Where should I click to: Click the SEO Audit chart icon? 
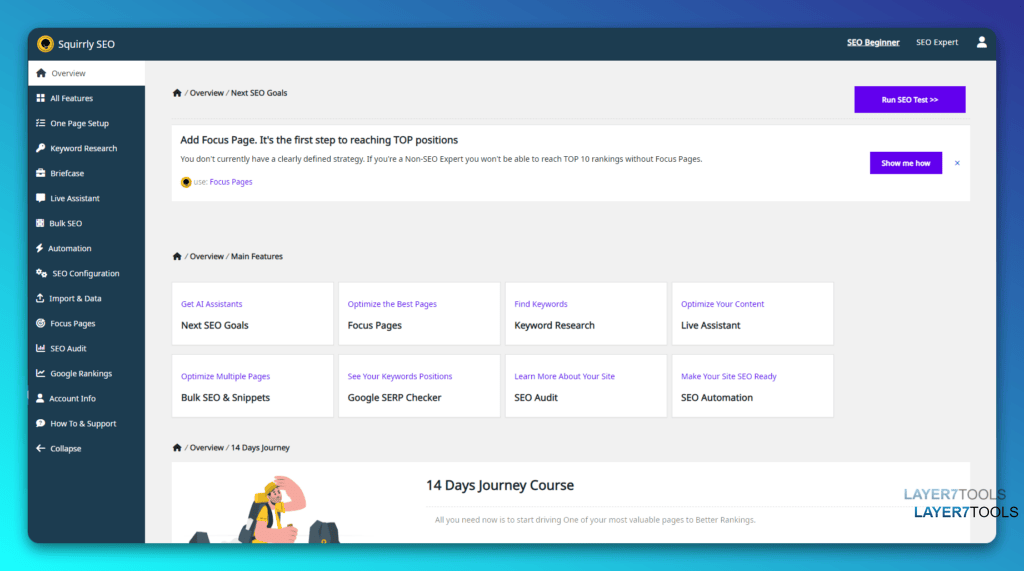tap(40, 348)
